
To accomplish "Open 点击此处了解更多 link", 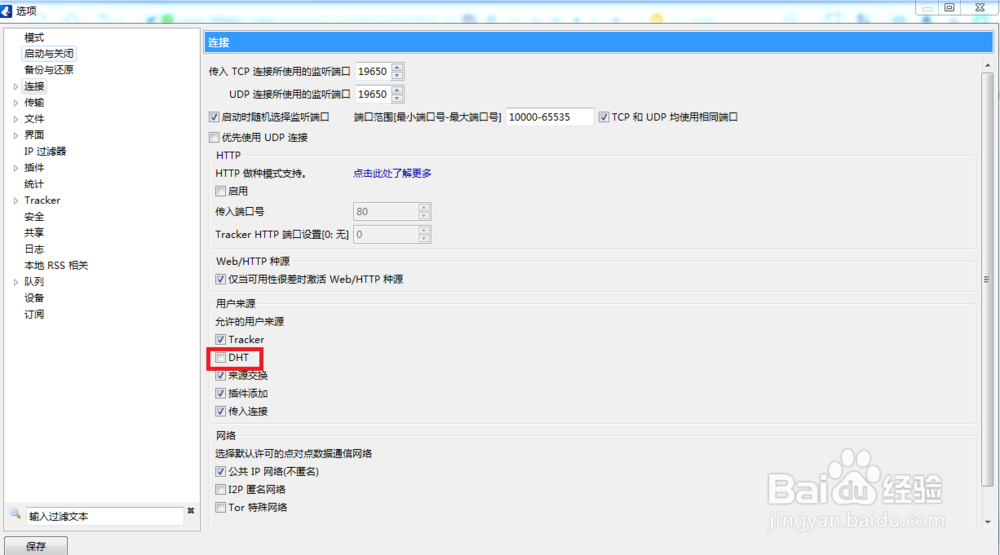I will tap(392, 174).
